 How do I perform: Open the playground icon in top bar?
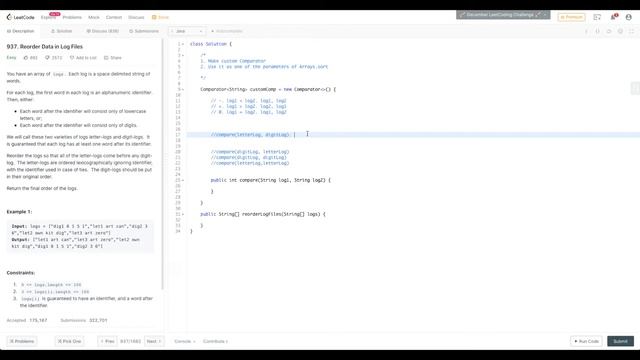click(x=597, y=17)
